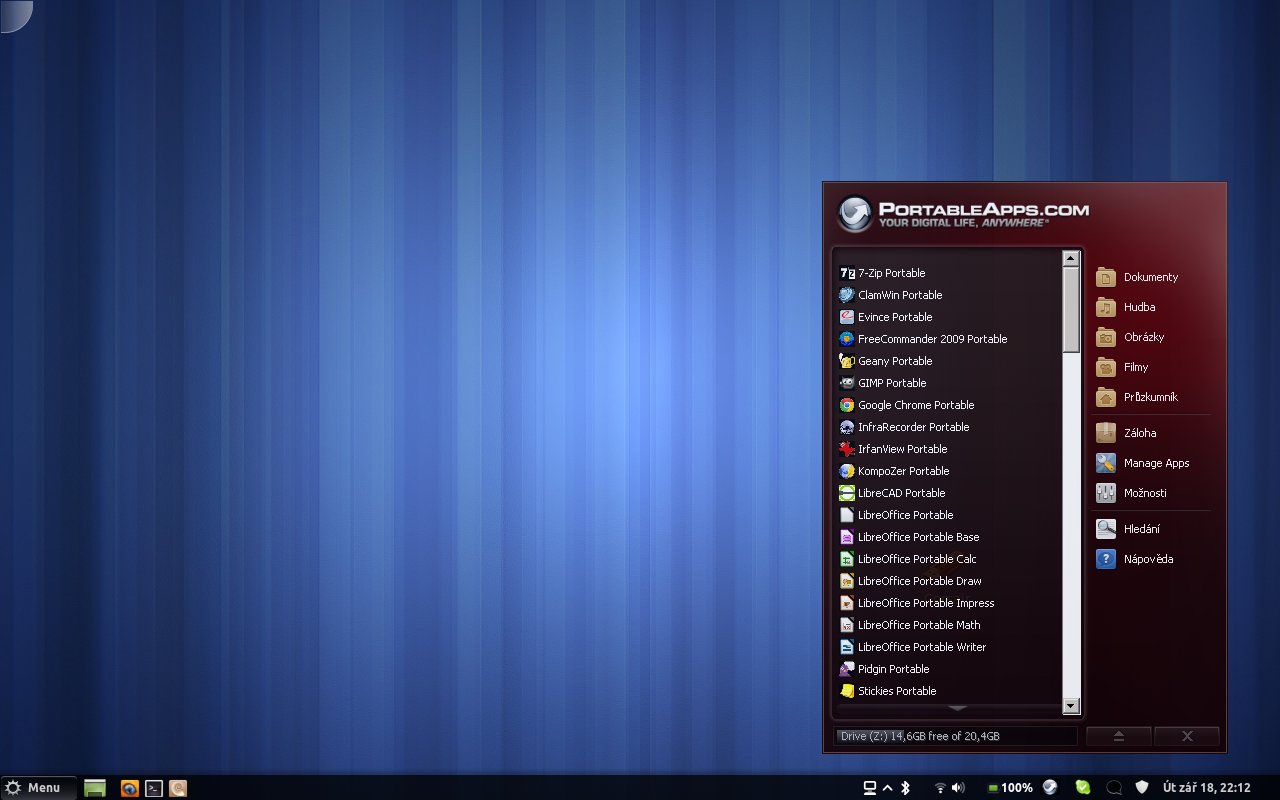Open the volume speaker tray icon

pos(958,788)
